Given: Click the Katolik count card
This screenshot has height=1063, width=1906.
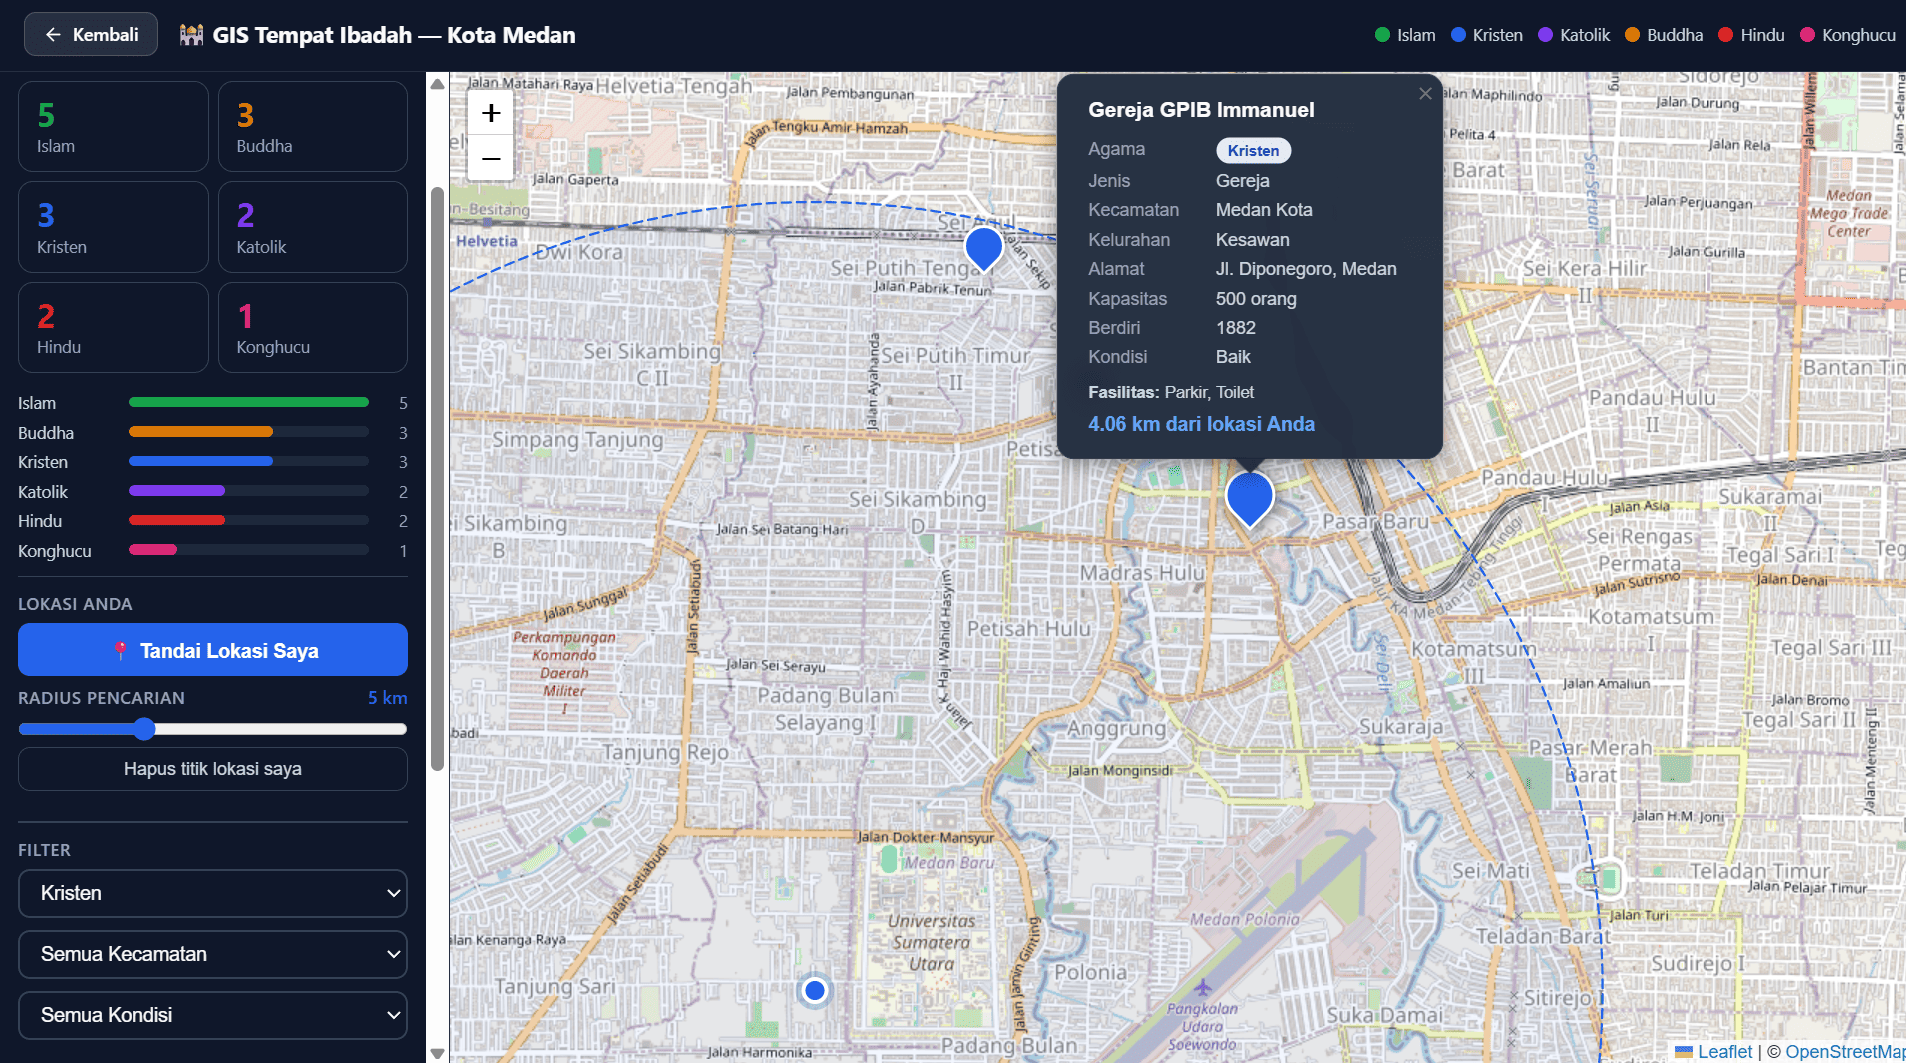Looking at the screenshot, I should [313, 227].
